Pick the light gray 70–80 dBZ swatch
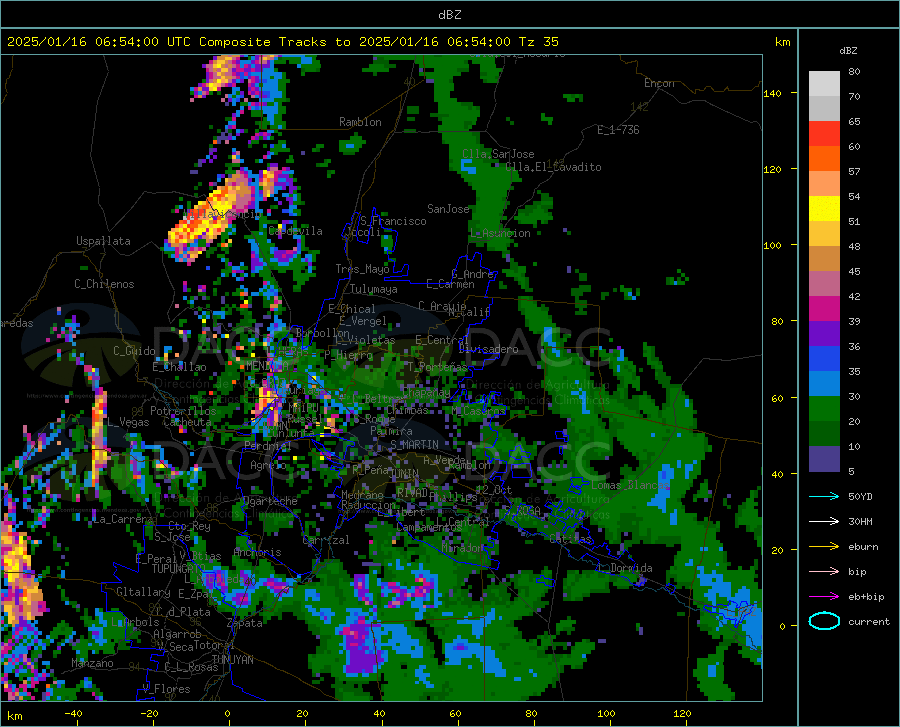Screen dimensions: 900x727 [x=824, y=84]
